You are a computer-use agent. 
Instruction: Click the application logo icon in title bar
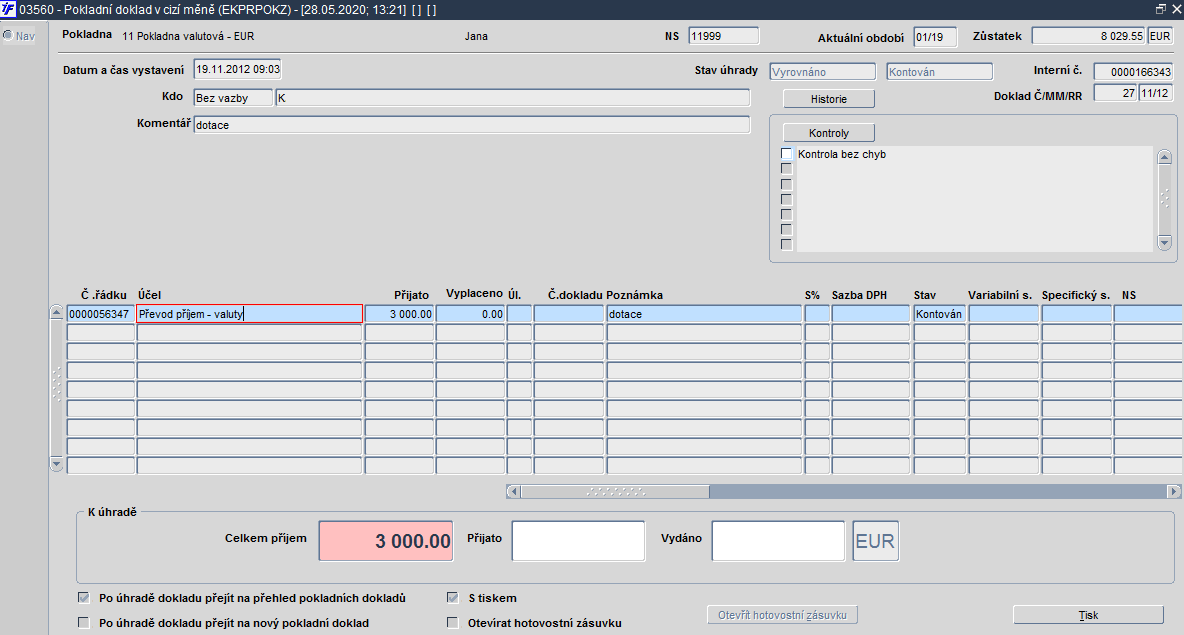pyautogui.click(x=8, y=9)
